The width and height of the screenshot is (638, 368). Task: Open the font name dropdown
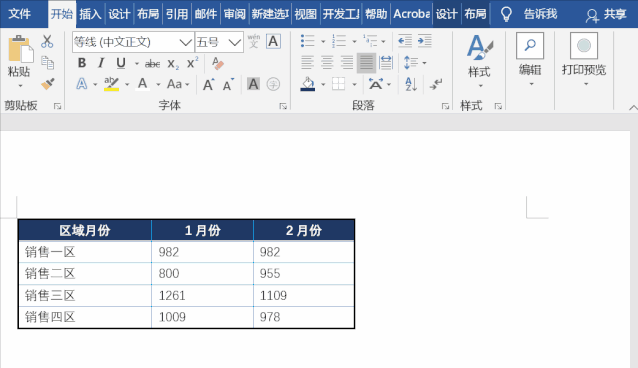(185, 42)
